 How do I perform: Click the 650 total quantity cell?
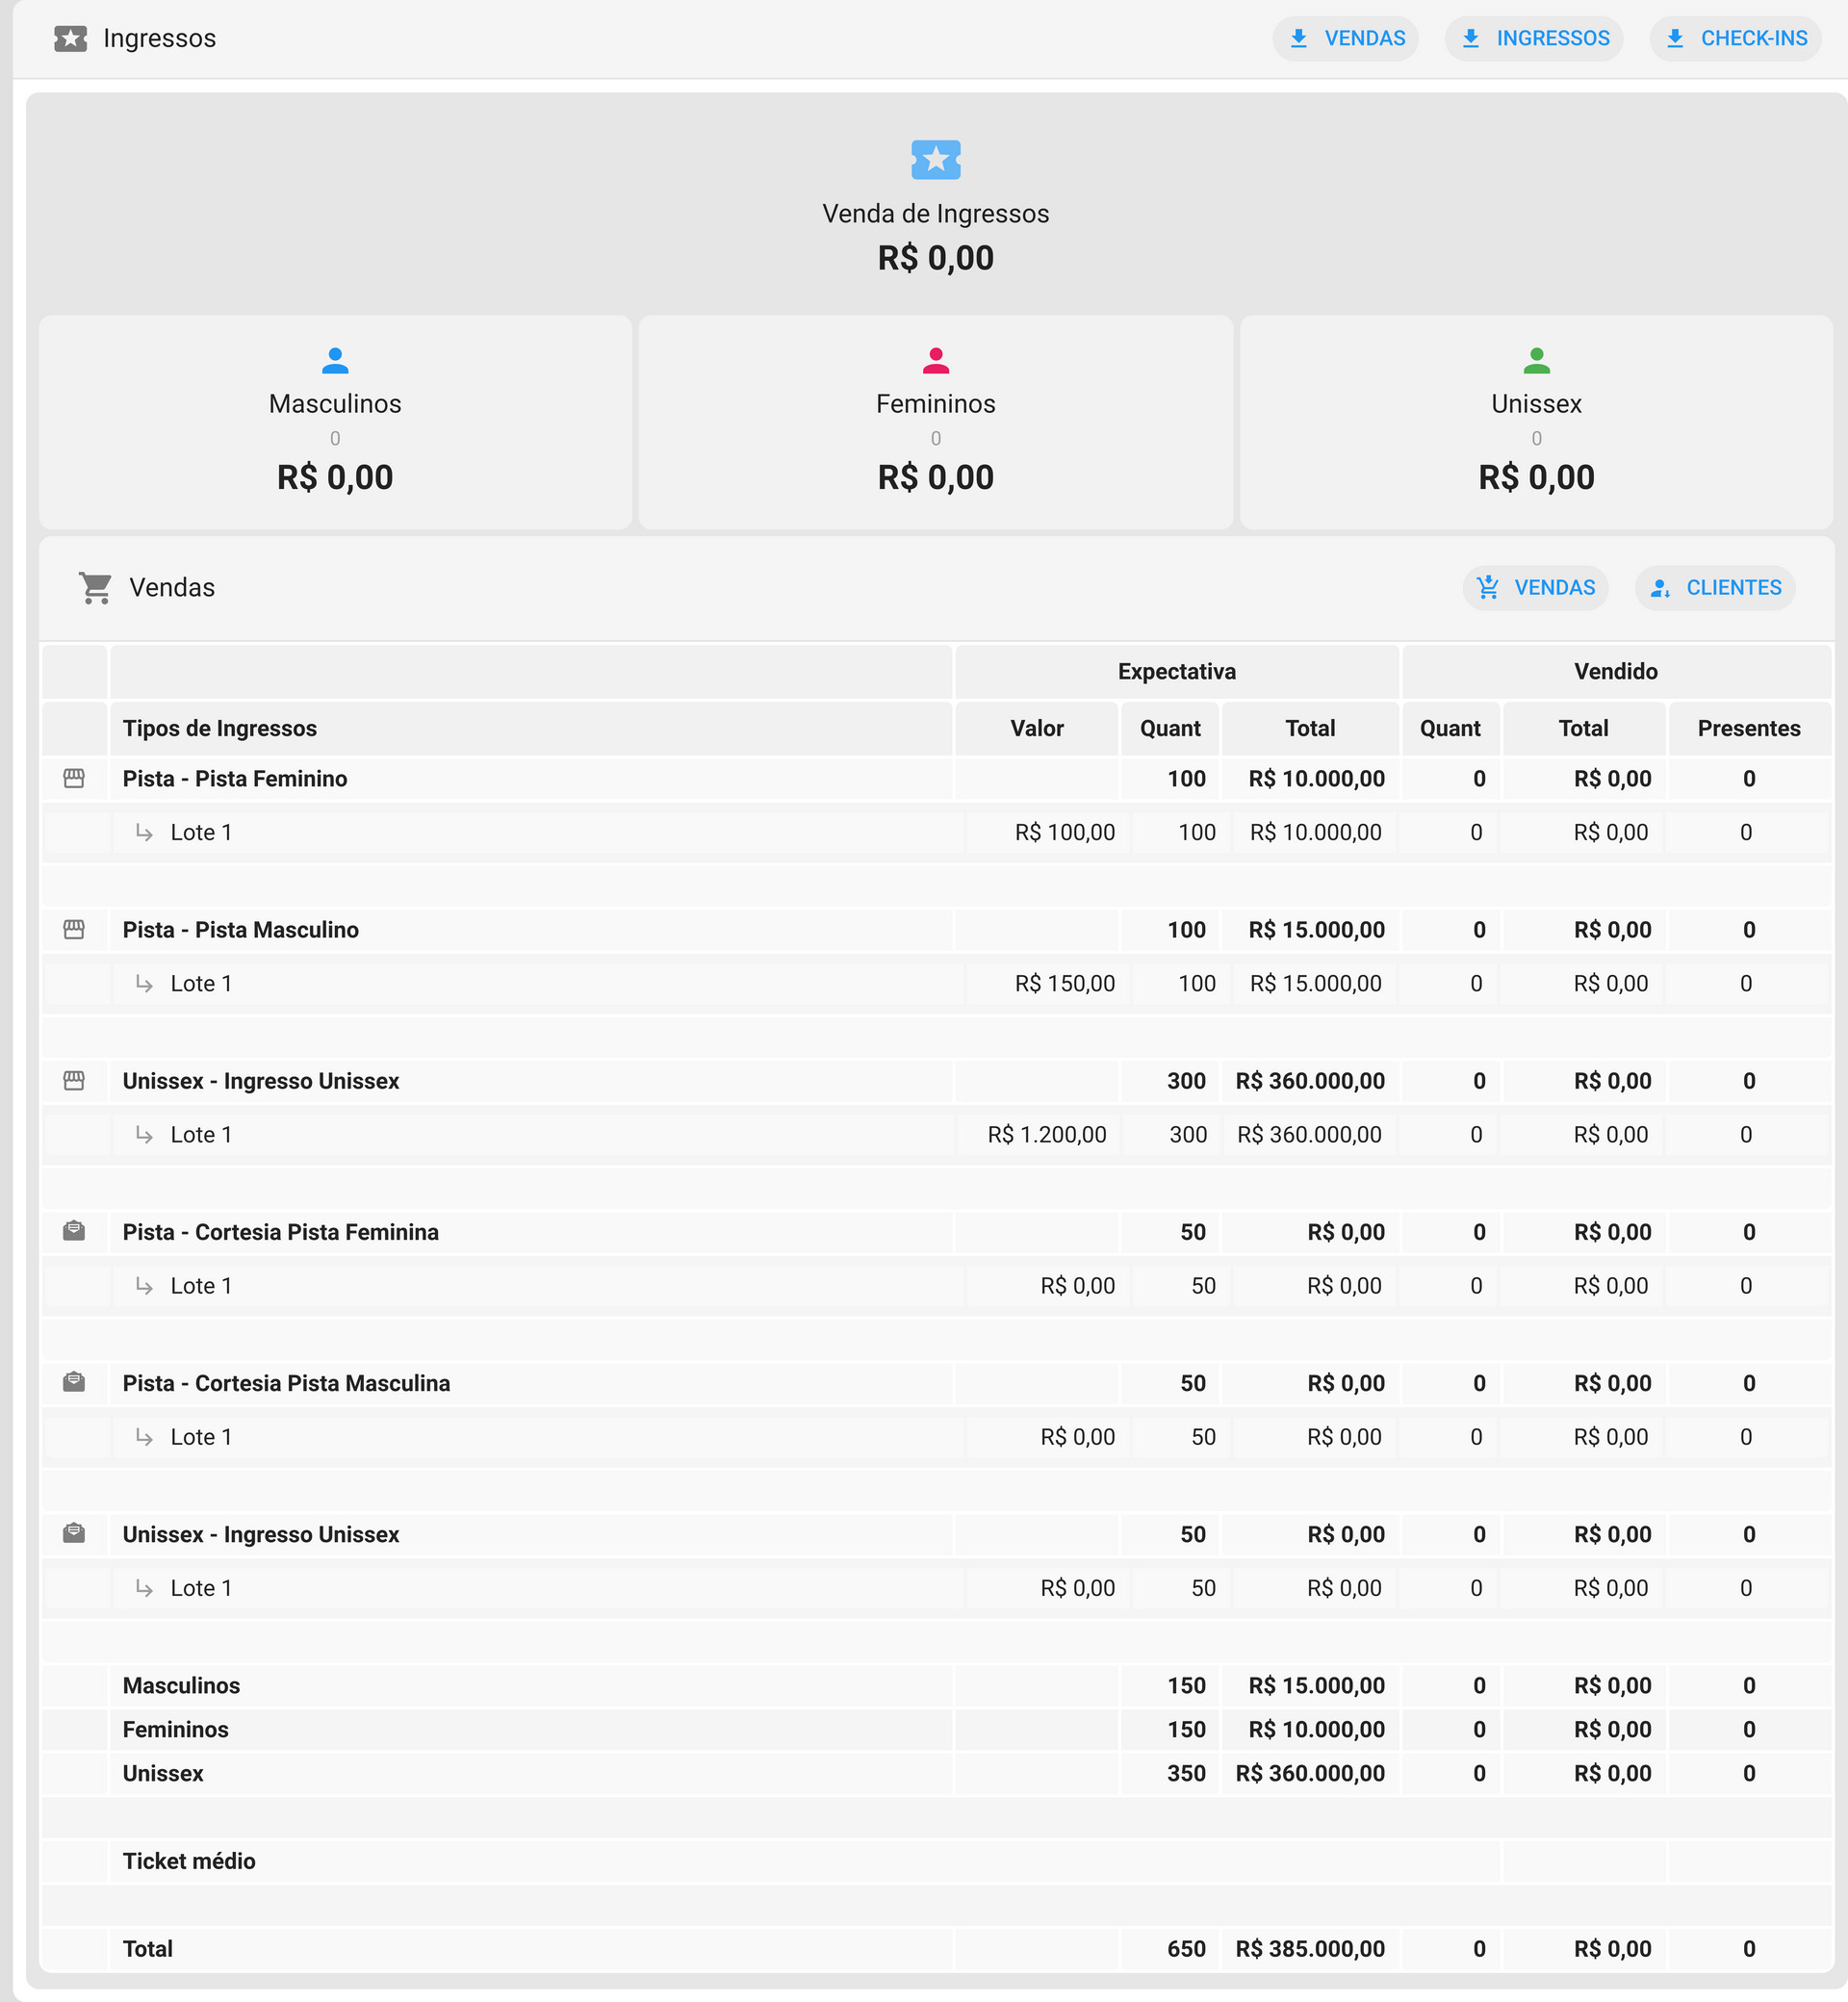click(x=1186, y=1948)
